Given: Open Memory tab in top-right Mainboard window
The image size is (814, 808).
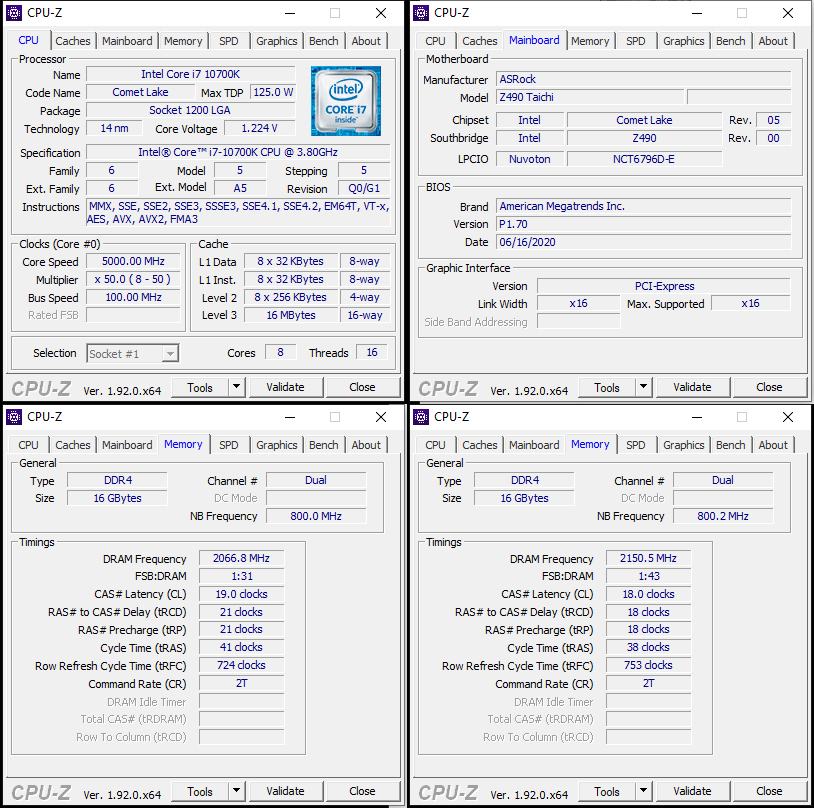Looking at the screenshot, I should [590, 41].
